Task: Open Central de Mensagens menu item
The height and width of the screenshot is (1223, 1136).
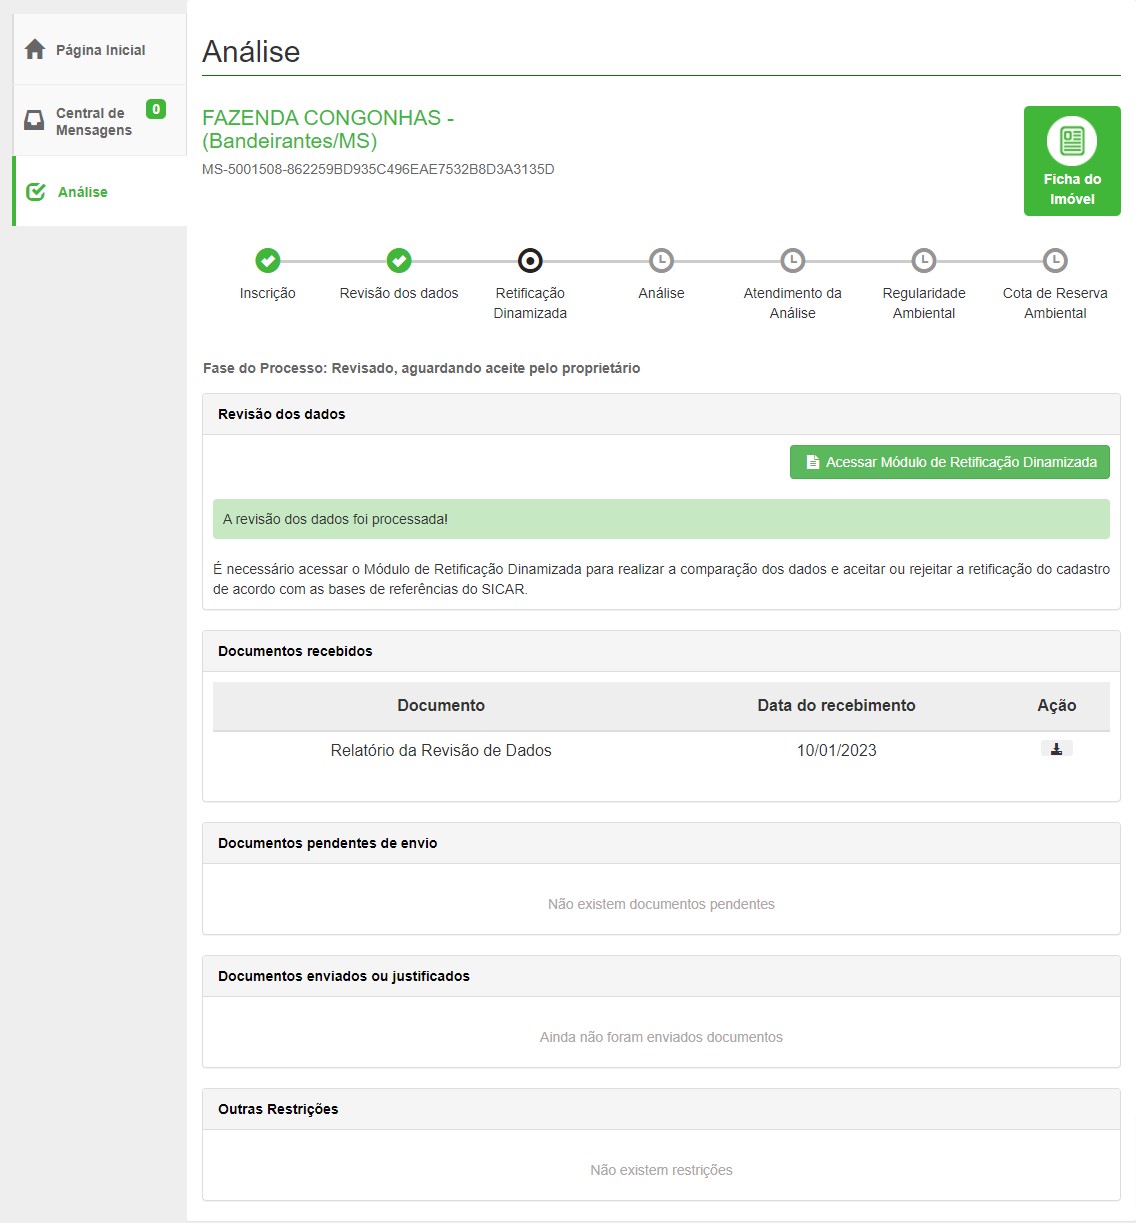Action: click(100, 121)
